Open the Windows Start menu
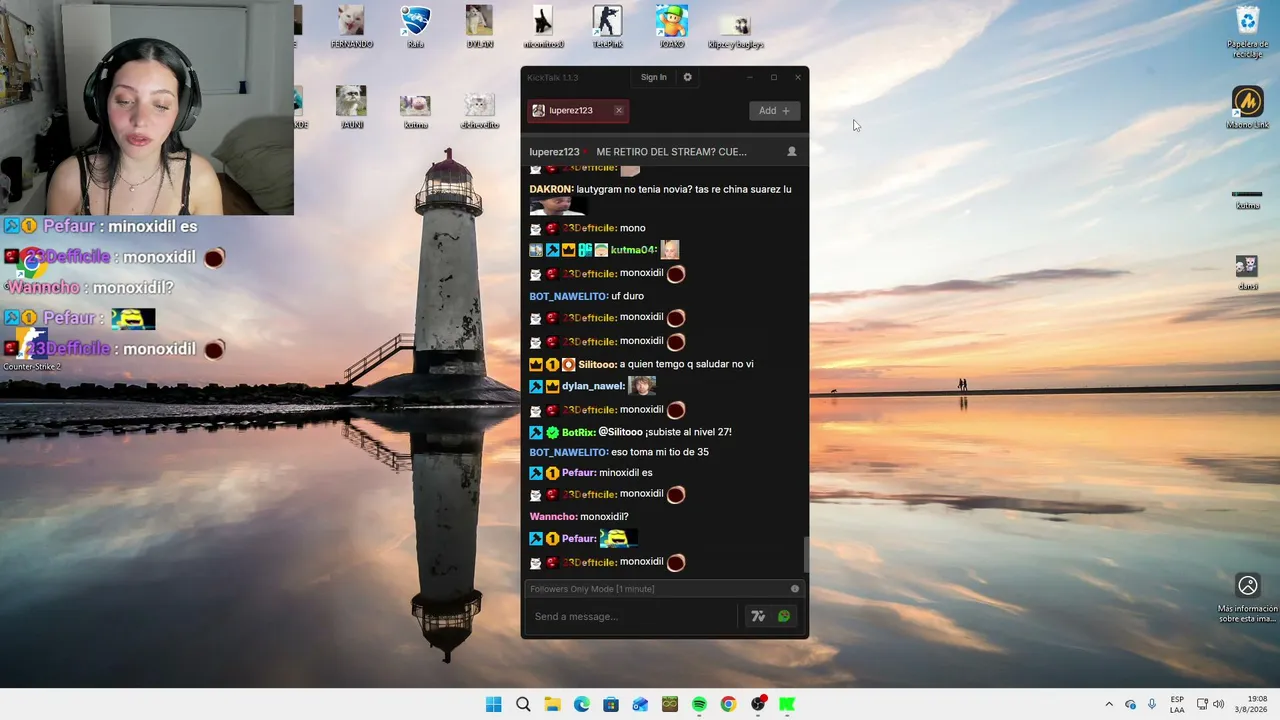This screenshot has width=1280, height=720. pos(493,704)
